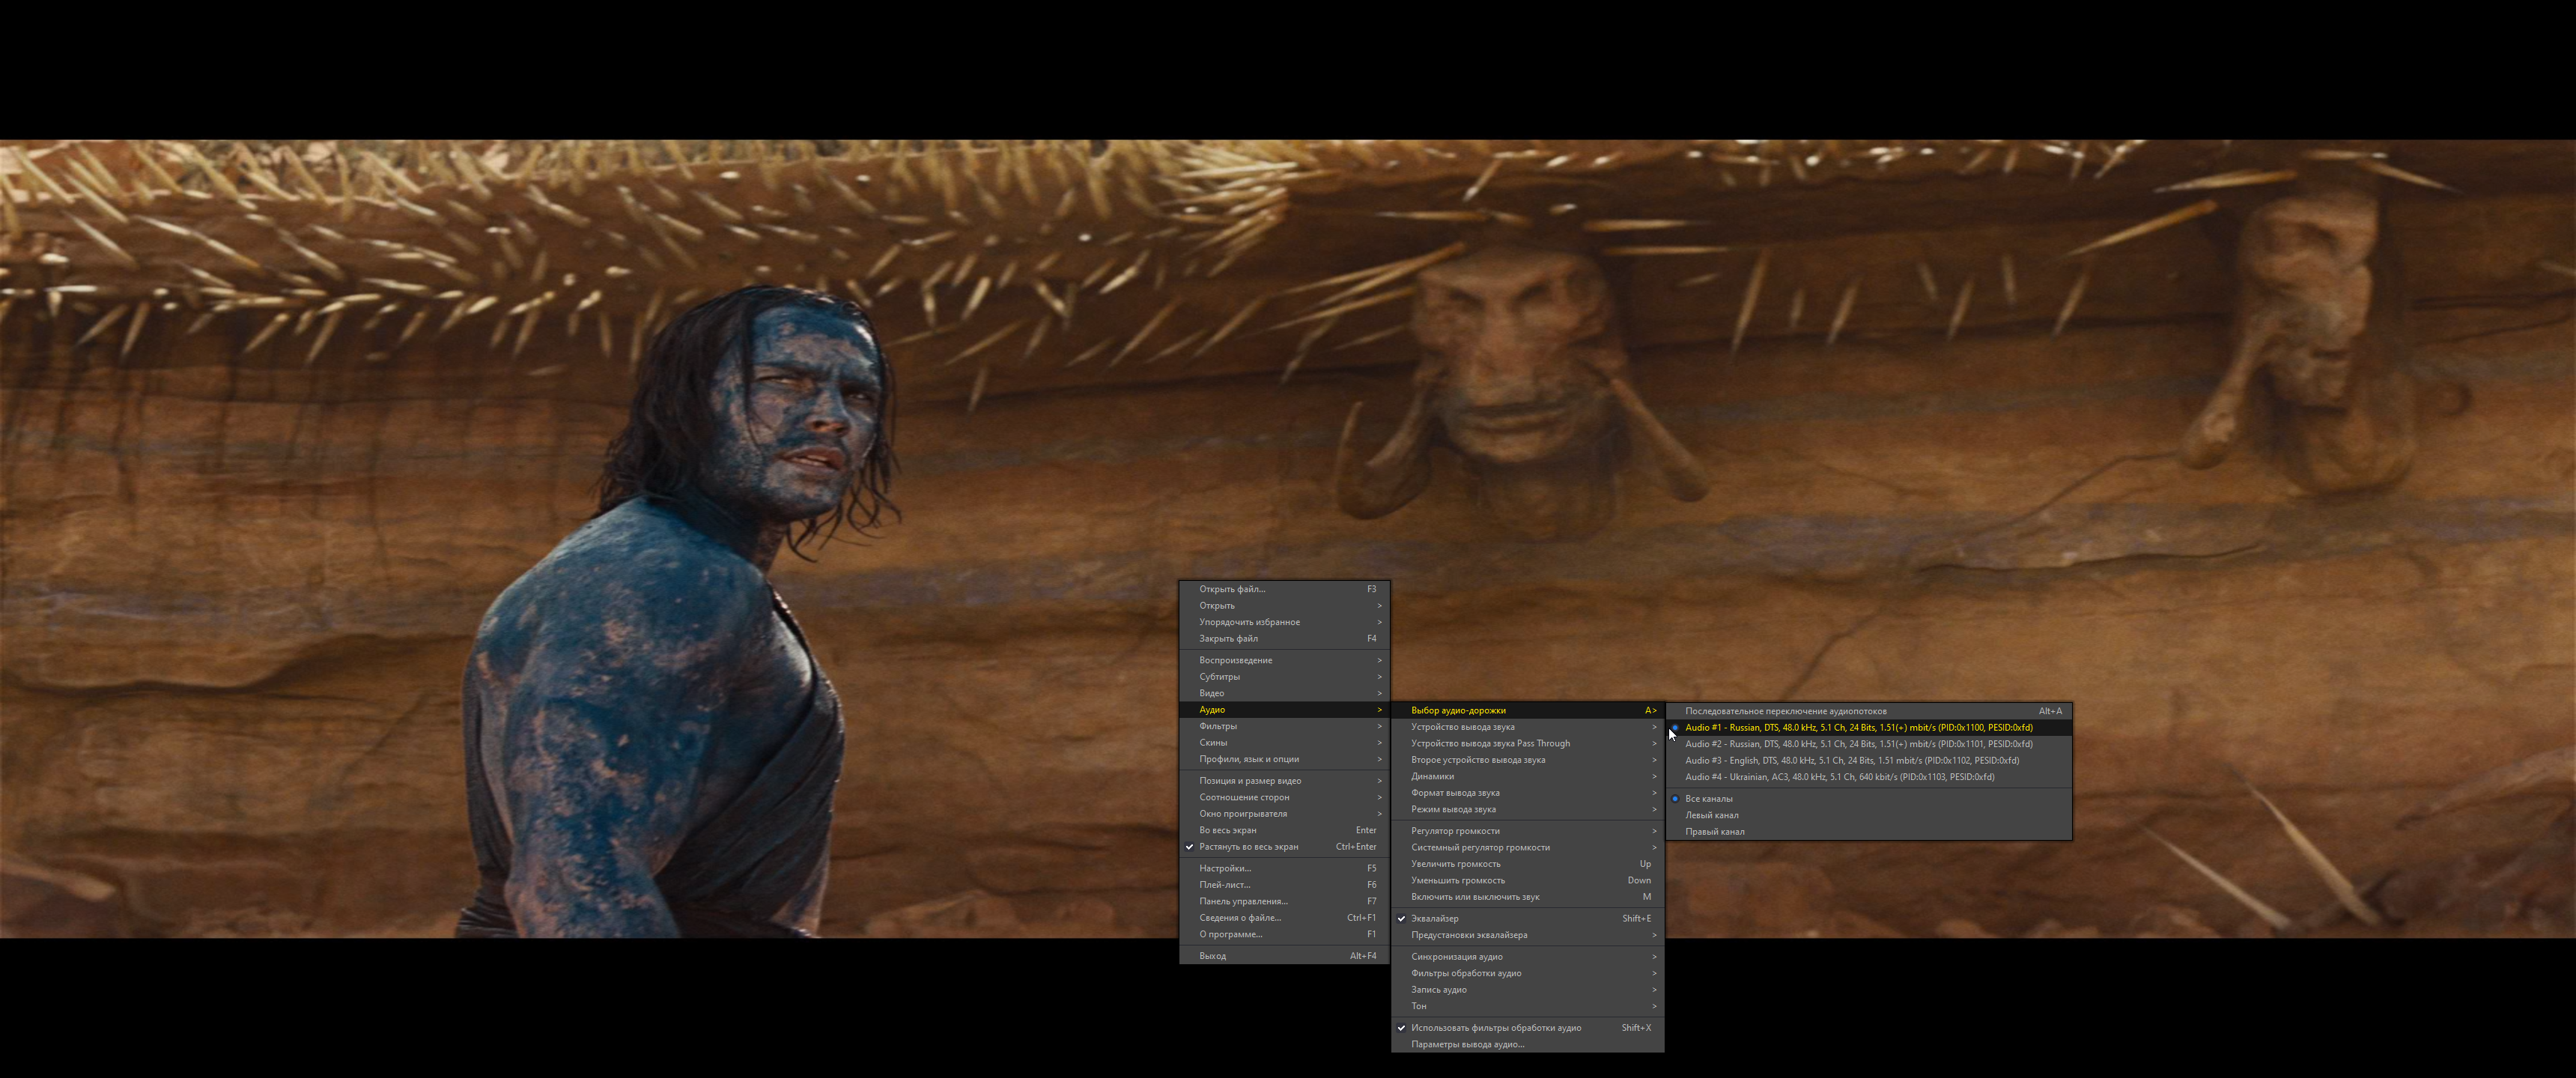Screen dimensions: 2576x1078
Task: Expand 'Профили, язык и опции' submenu
Action: (x=1285, y=759)
